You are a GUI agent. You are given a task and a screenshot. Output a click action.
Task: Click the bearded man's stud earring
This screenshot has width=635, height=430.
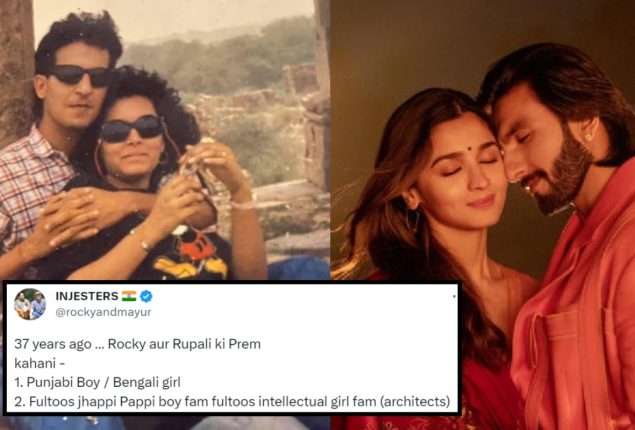588,137
